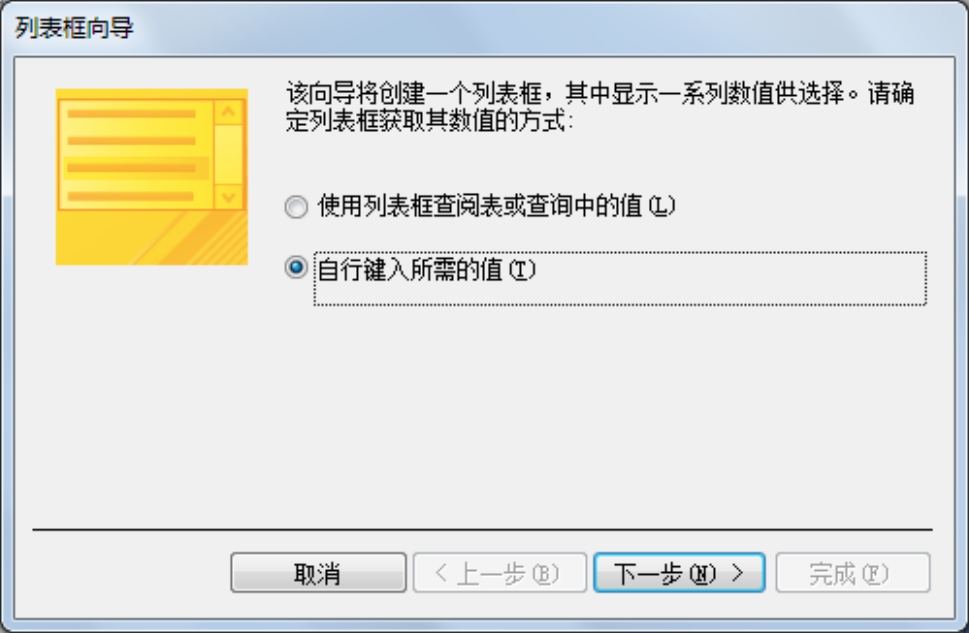Click the greyed 完成(F) button
This screenshot has width=969, height=633.
[853, 573]
